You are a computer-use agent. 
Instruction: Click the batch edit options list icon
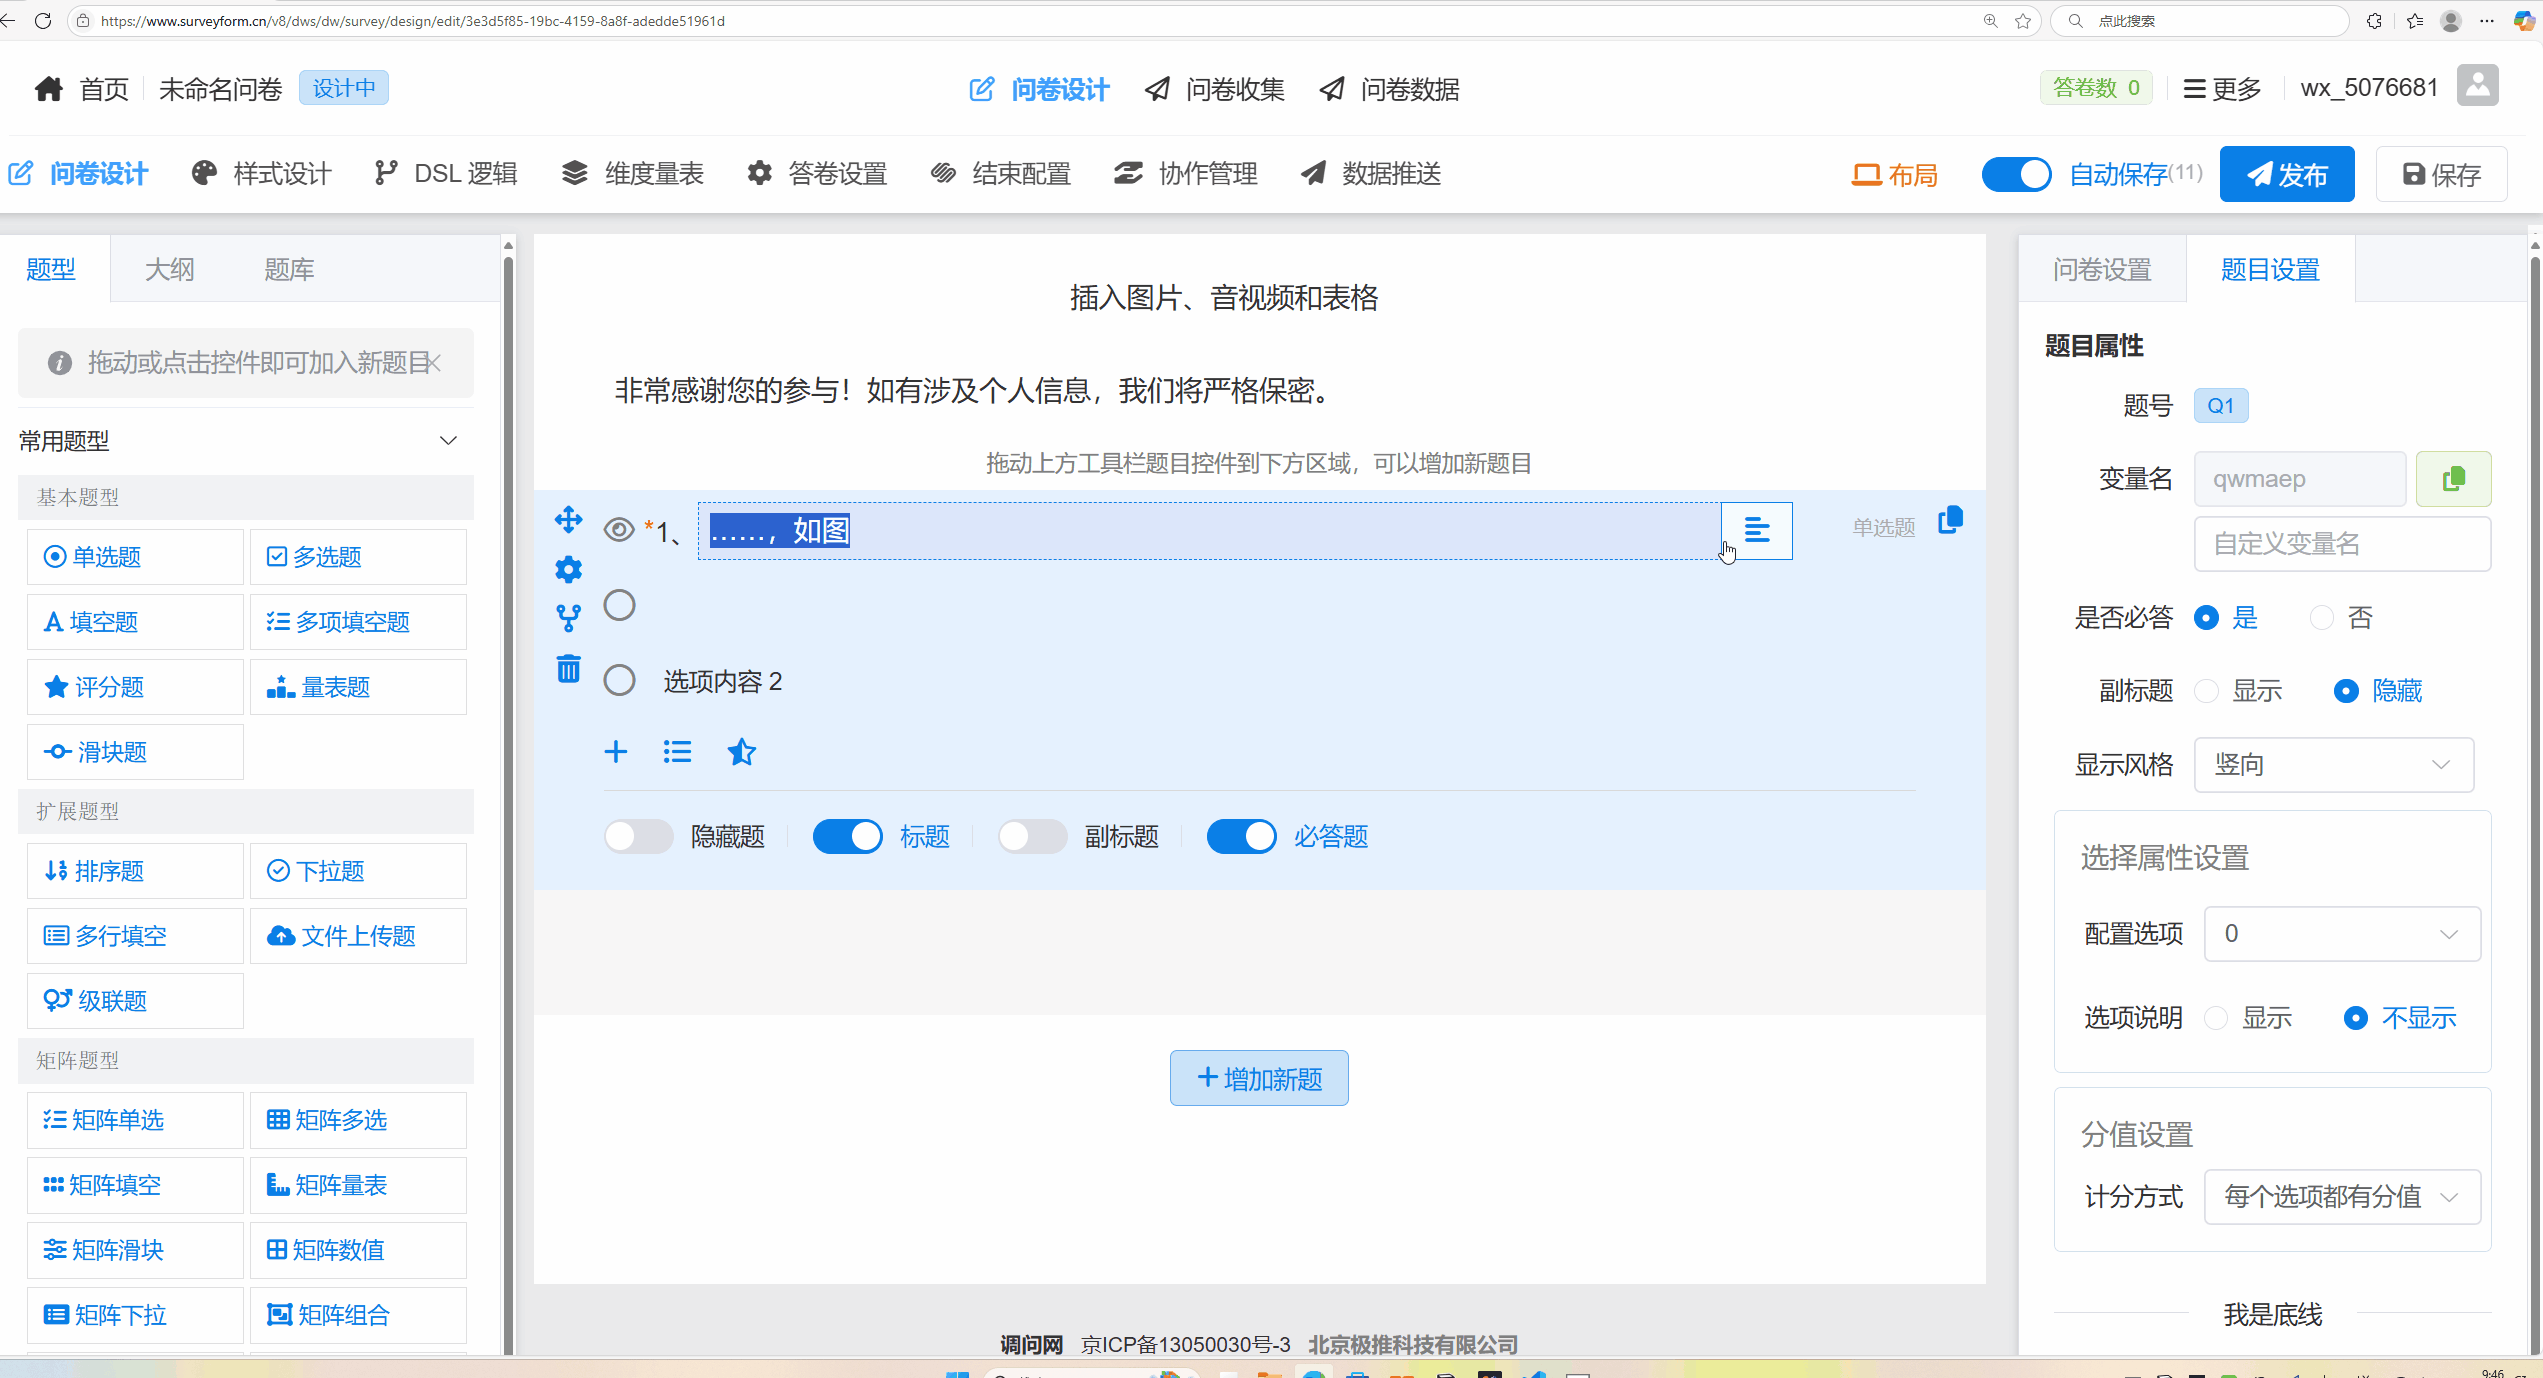click(677, 752)
